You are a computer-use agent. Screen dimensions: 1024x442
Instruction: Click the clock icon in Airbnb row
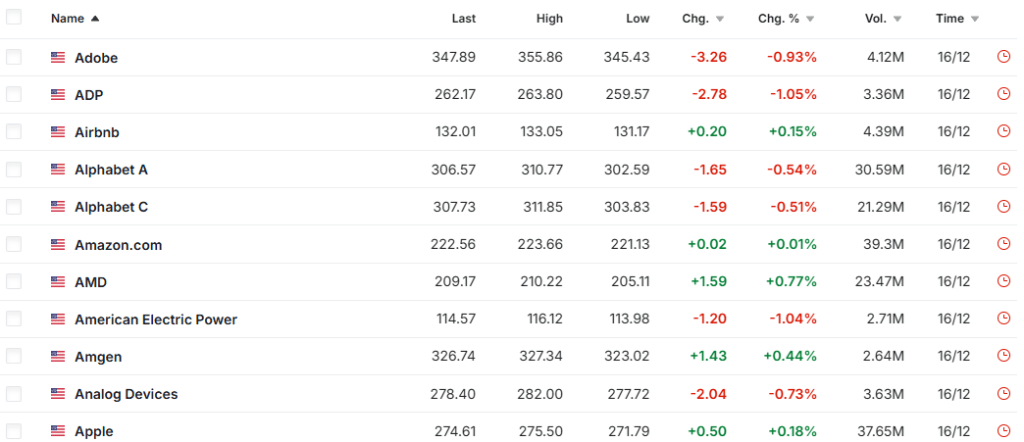coord(1004,132)
